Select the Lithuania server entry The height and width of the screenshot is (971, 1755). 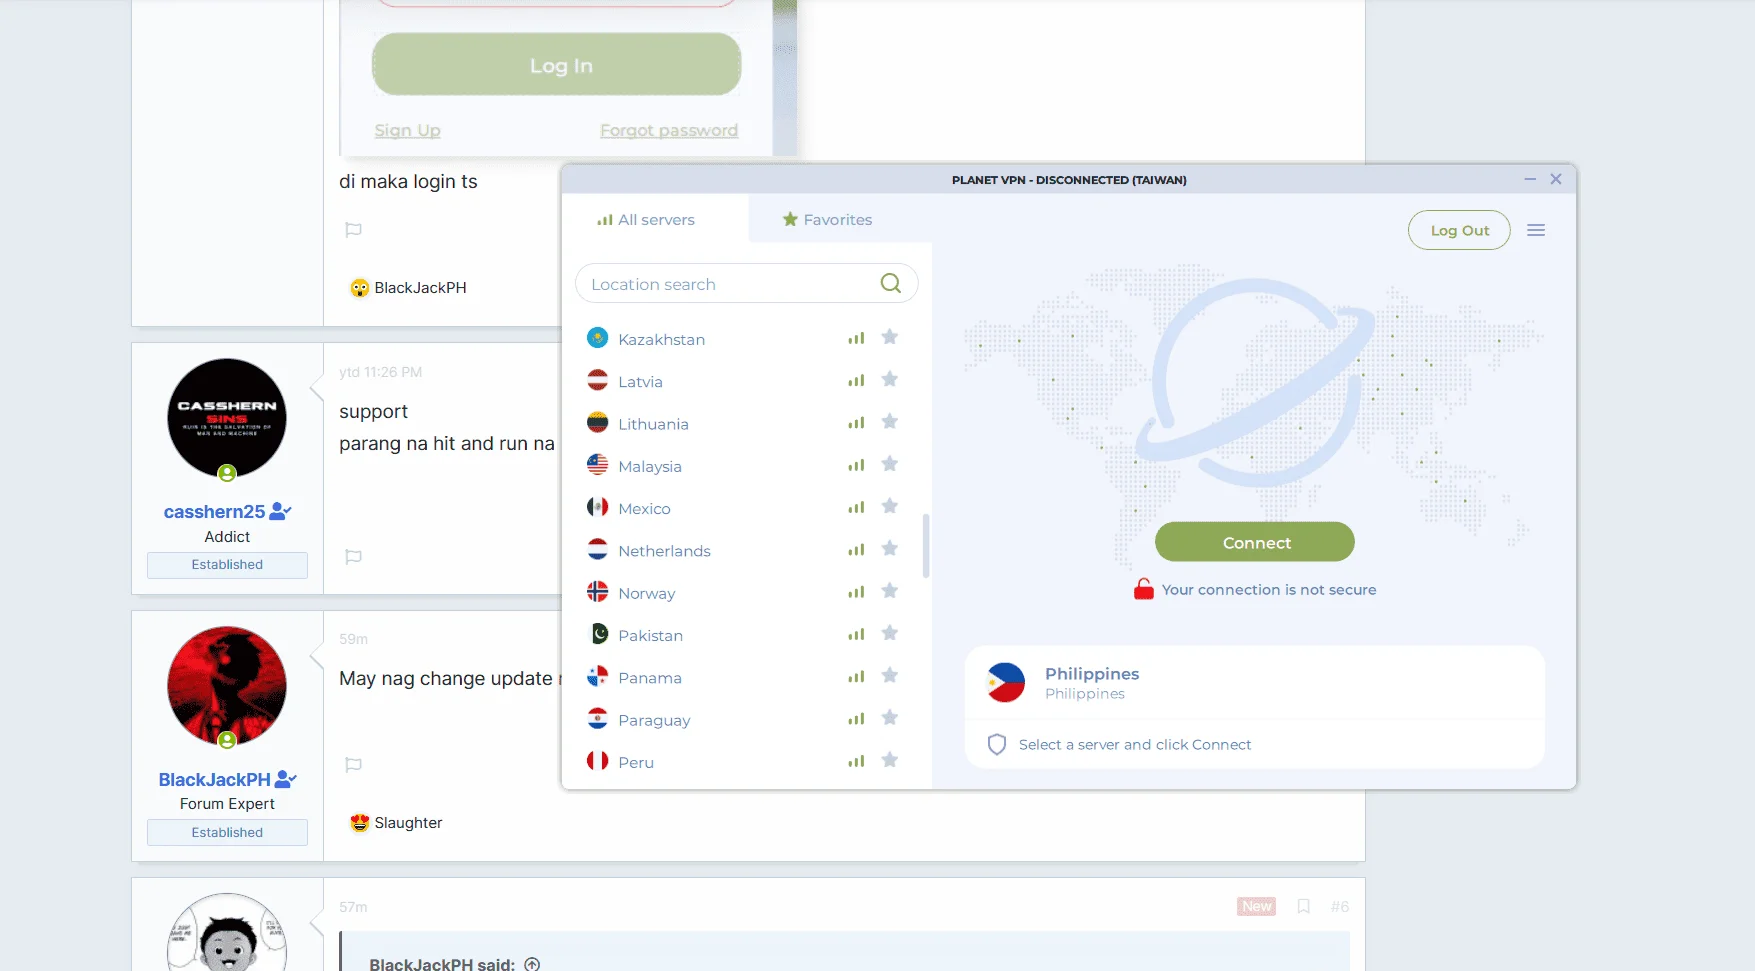pyautogui.click(x=745, y=423)
